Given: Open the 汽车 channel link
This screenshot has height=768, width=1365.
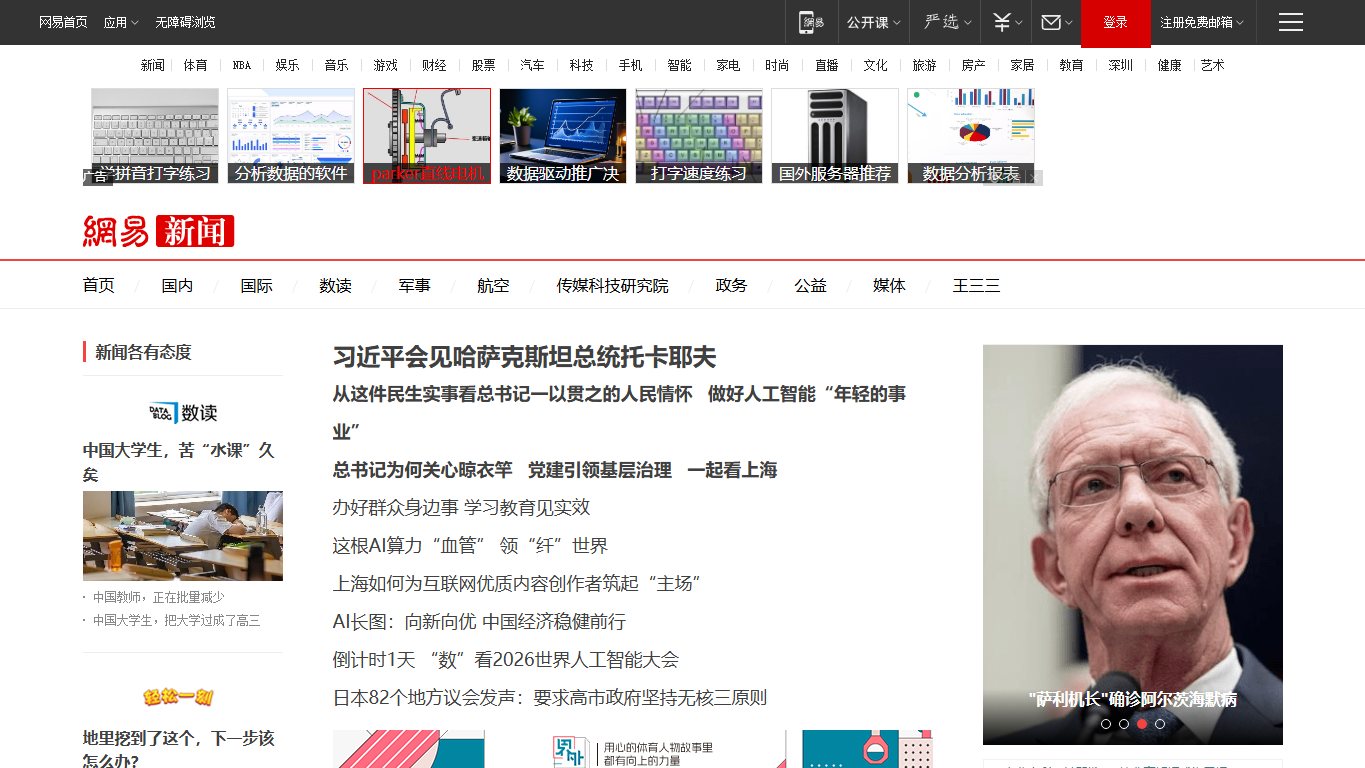Looking at the screenshot, I should click(532, 65).
